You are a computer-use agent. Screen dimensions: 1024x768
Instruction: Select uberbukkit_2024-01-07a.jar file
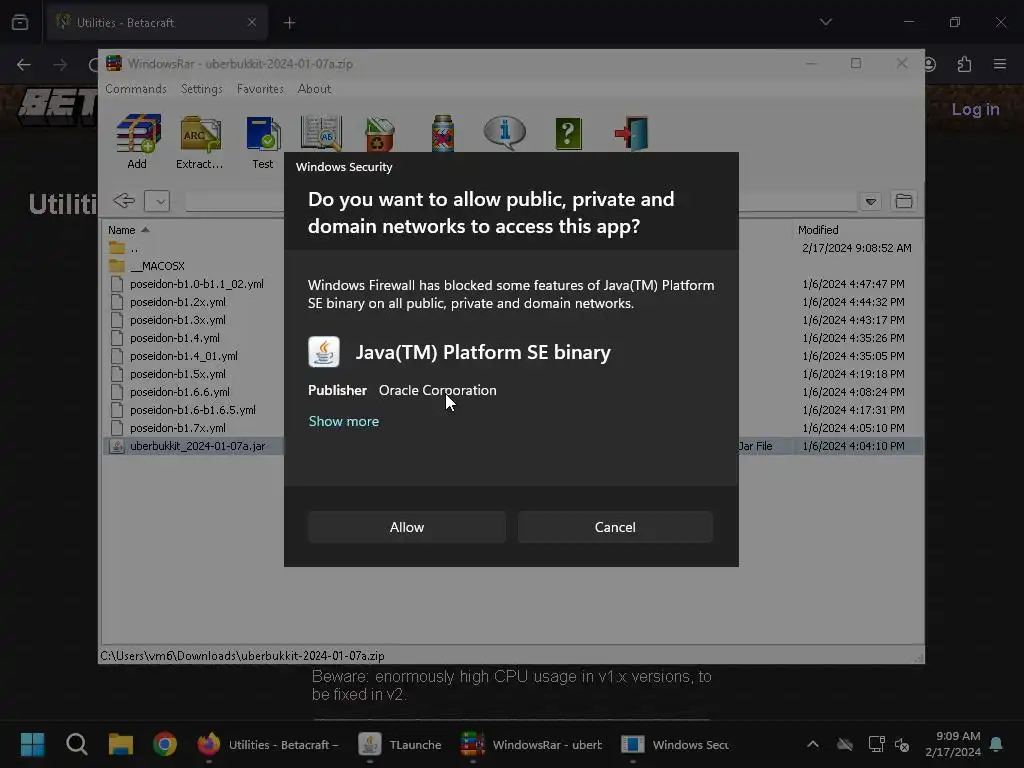coord(197,446)
